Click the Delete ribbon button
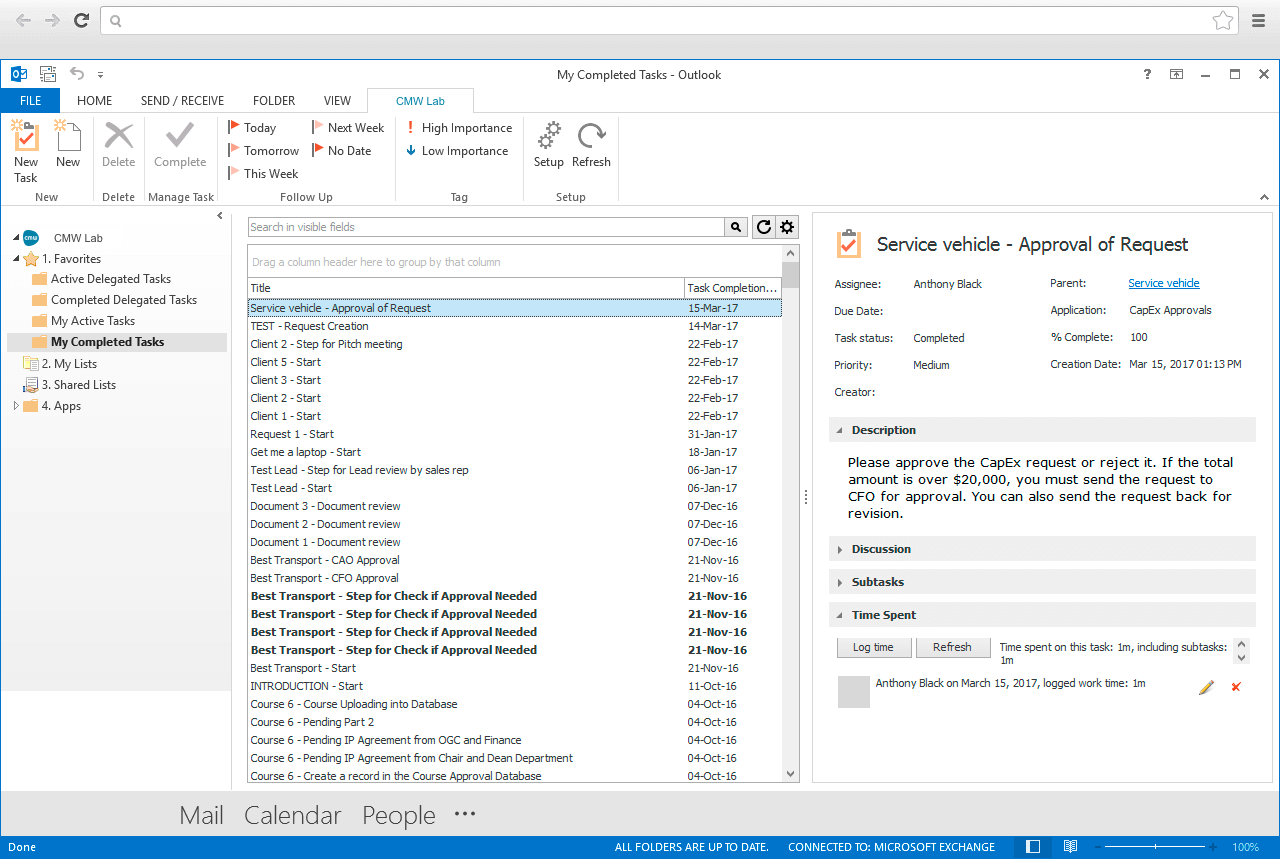The image size is (1280, 859). [x=118, y=146]
